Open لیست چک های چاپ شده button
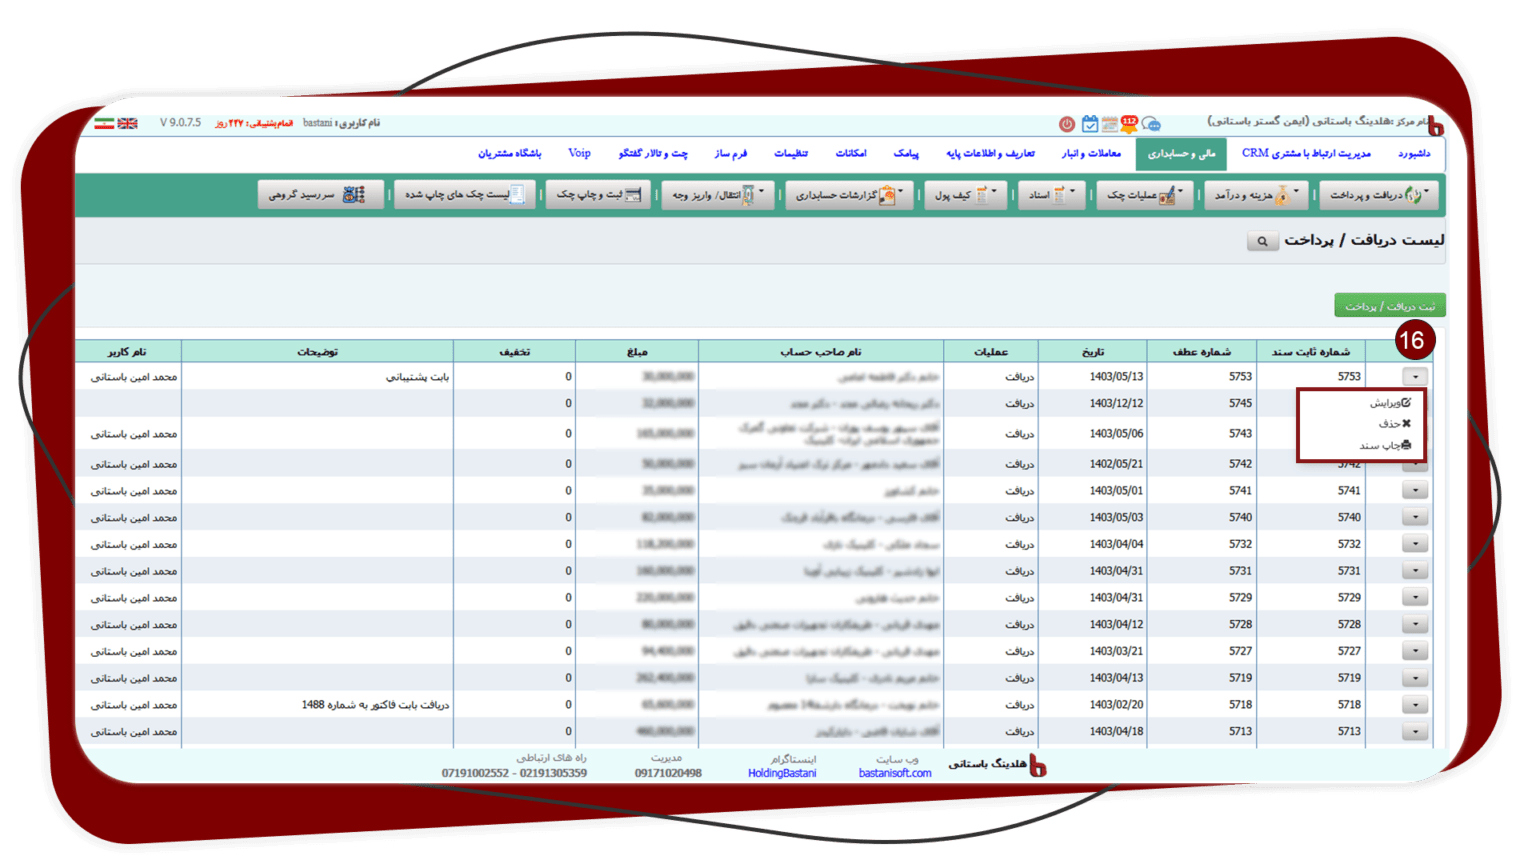 [465, 194]
